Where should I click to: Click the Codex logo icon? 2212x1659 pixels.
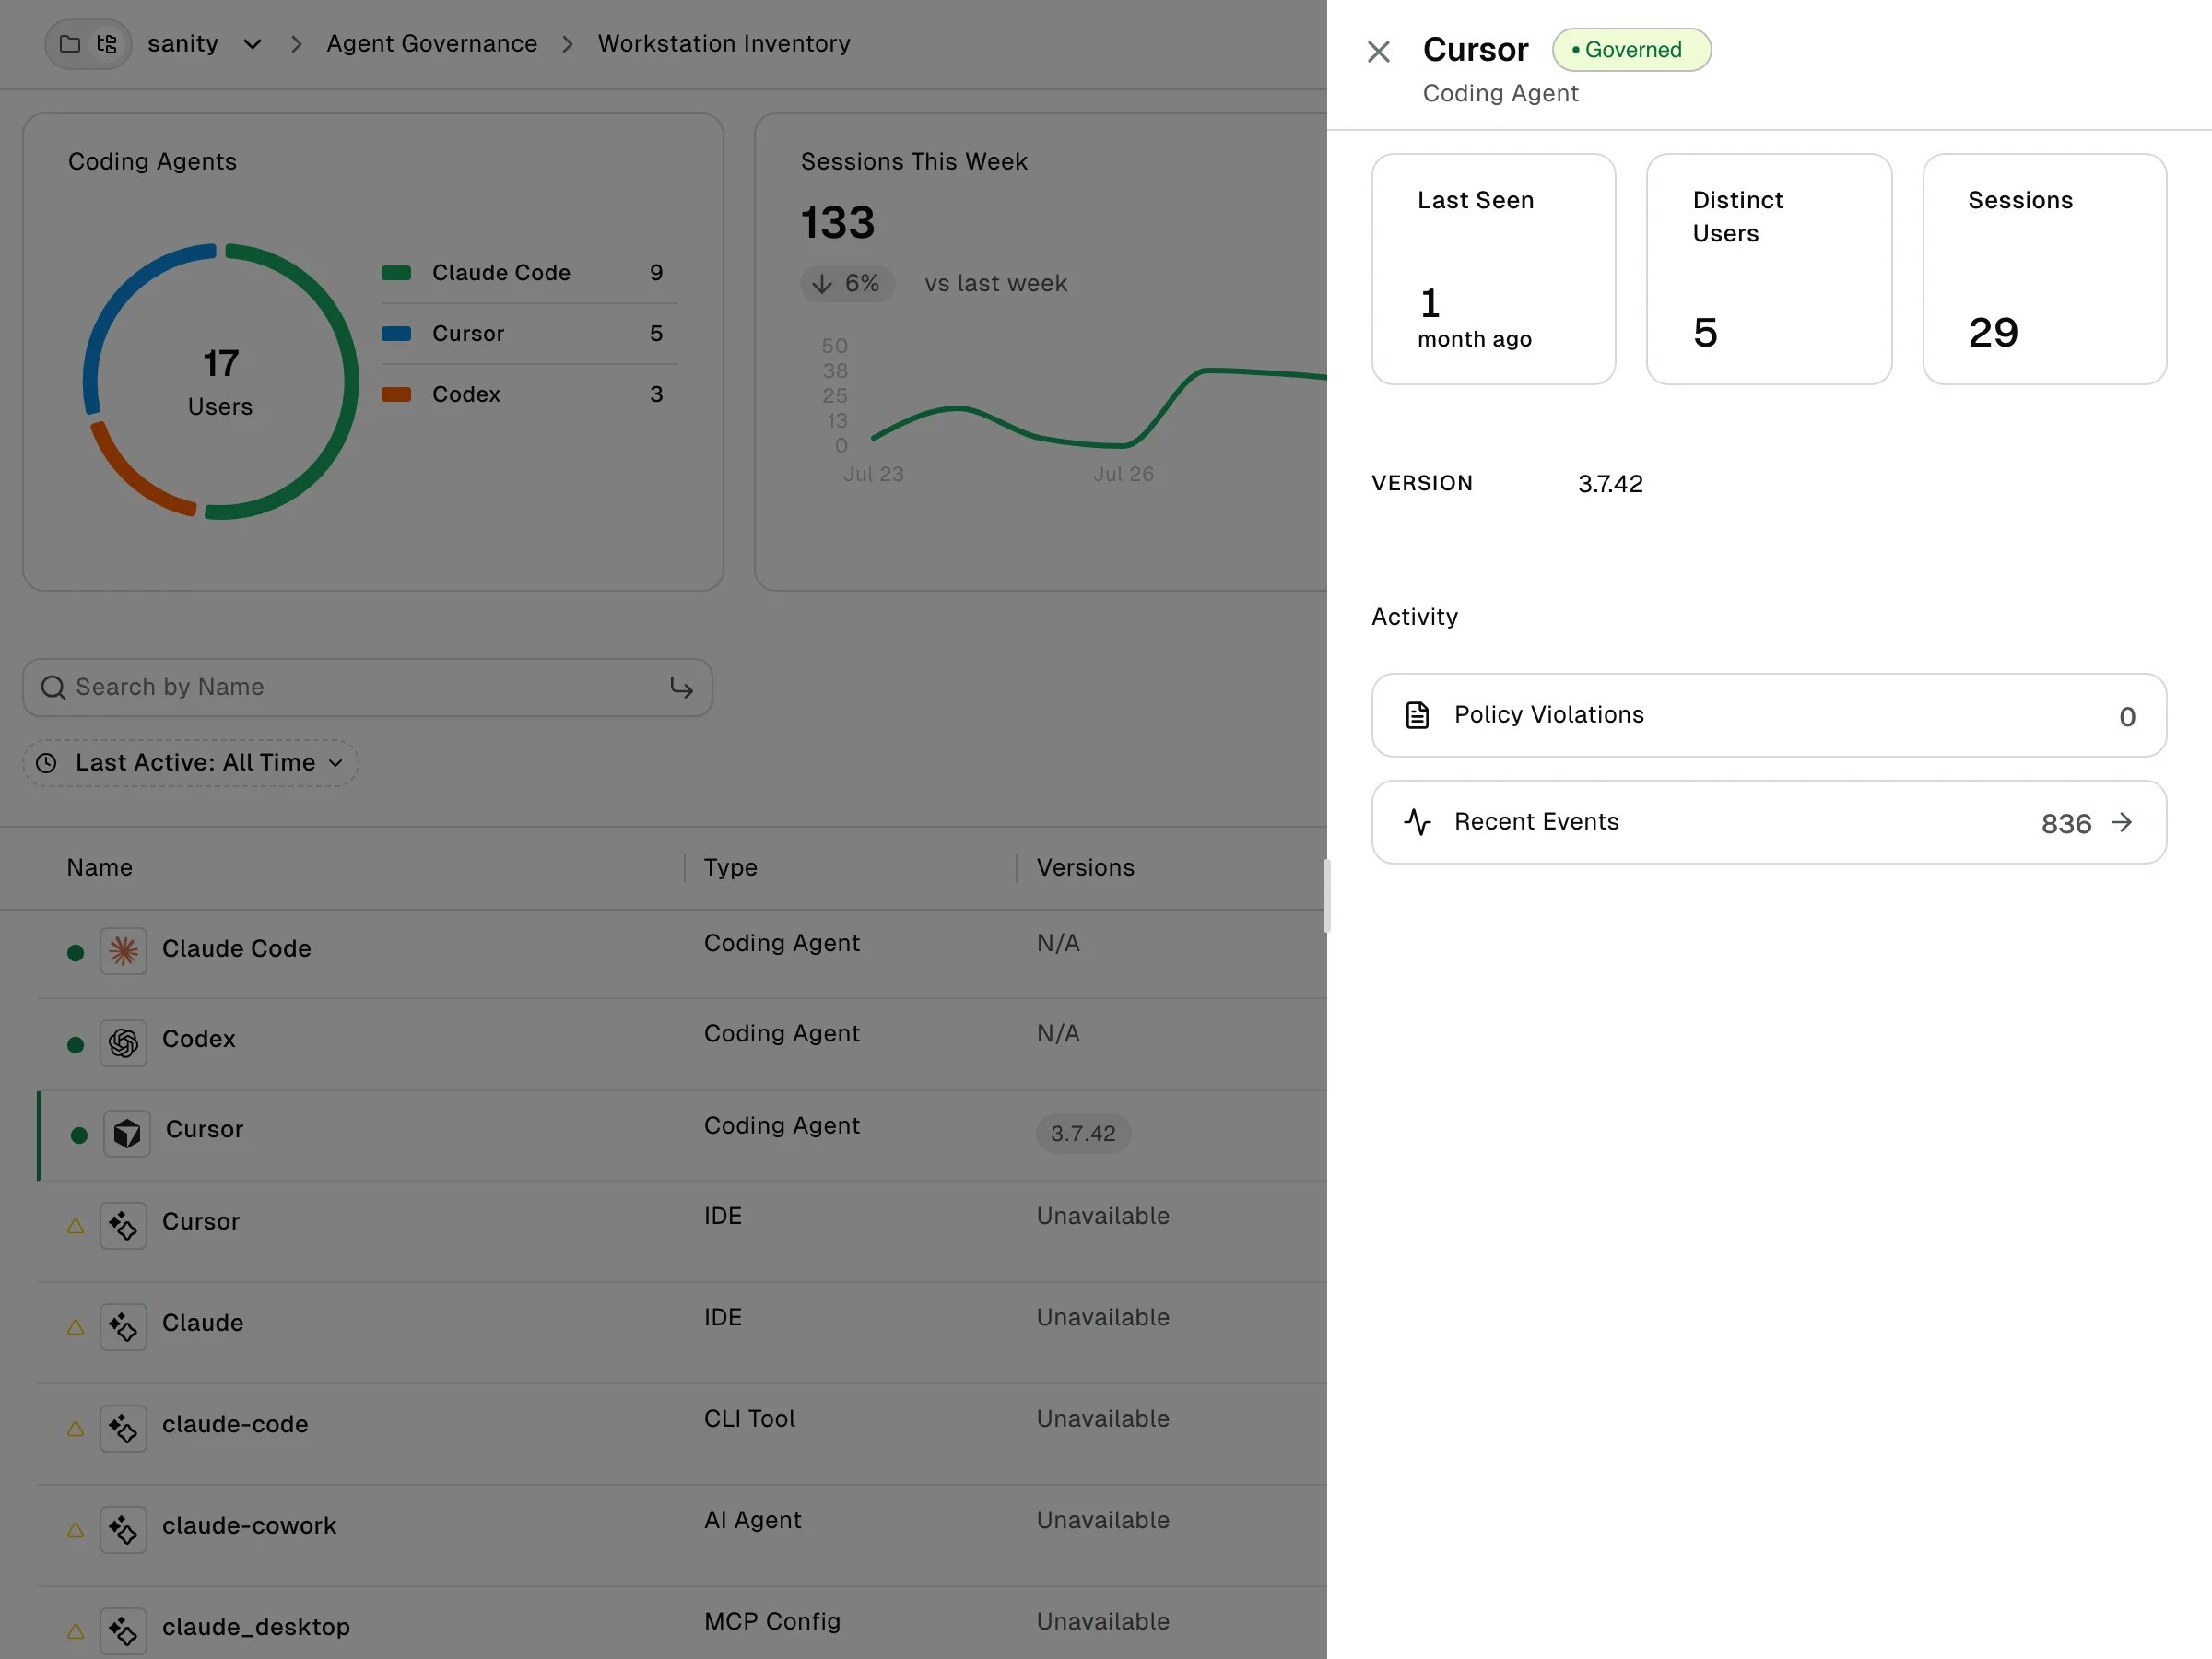click(123, 1042)
